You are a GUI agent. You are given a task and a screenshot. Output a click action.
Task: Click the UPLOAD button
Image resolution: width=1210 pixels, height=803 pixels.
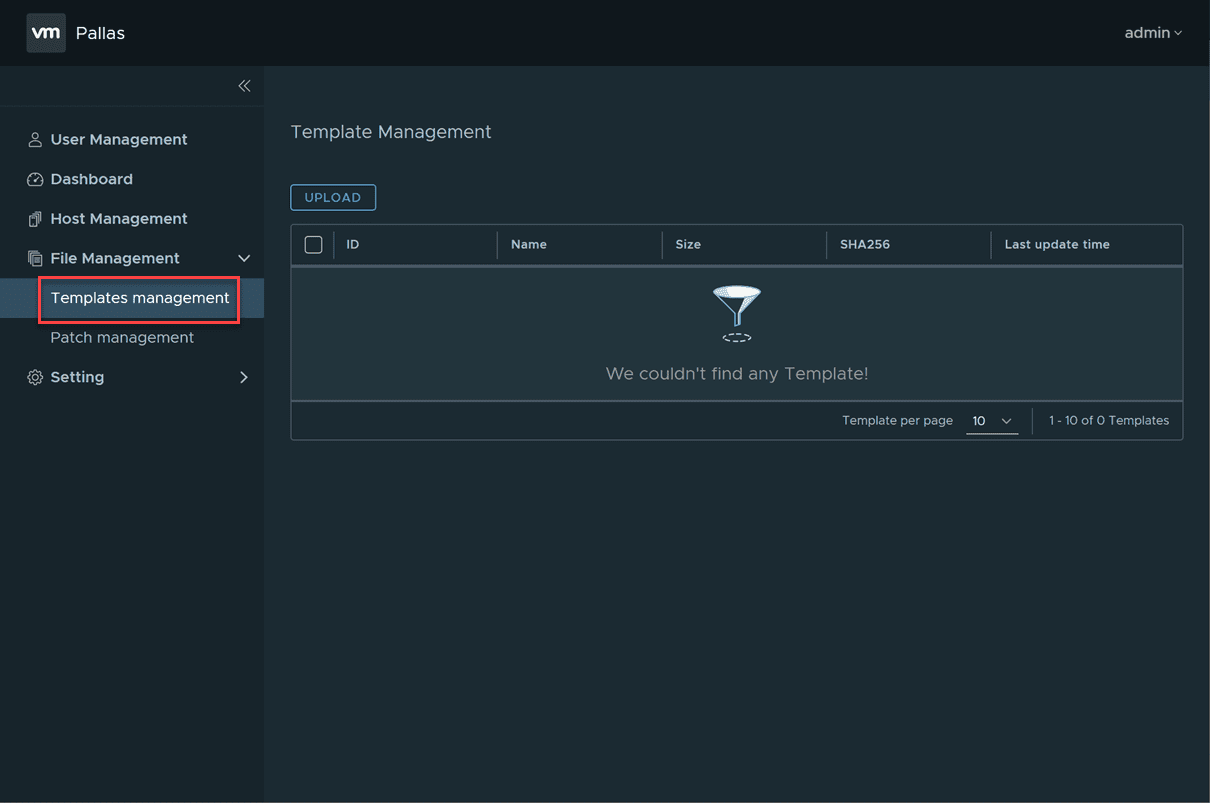pos(333,198)
